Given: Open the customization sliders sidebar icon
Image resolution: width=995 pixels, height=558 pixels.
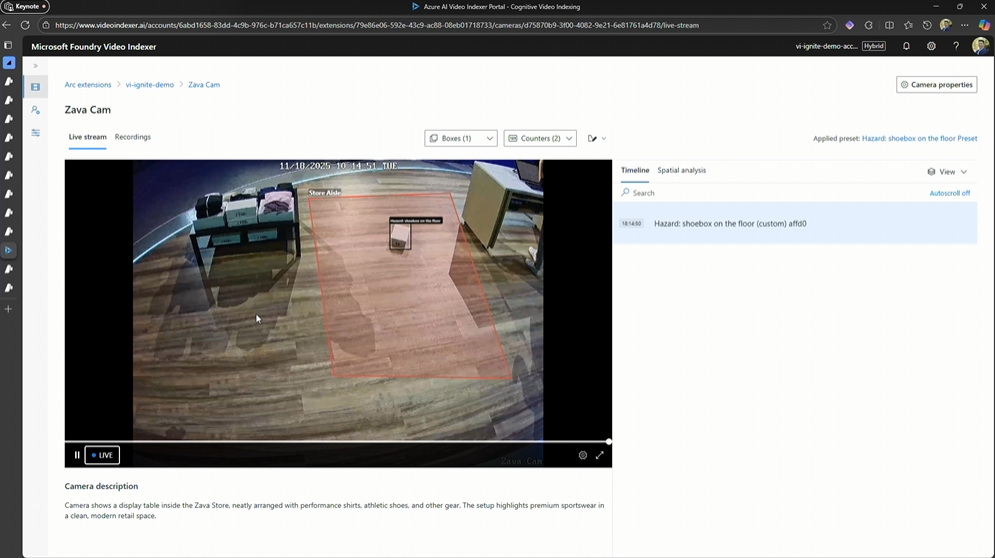Looking at the screenshot, I should point(35,133).
